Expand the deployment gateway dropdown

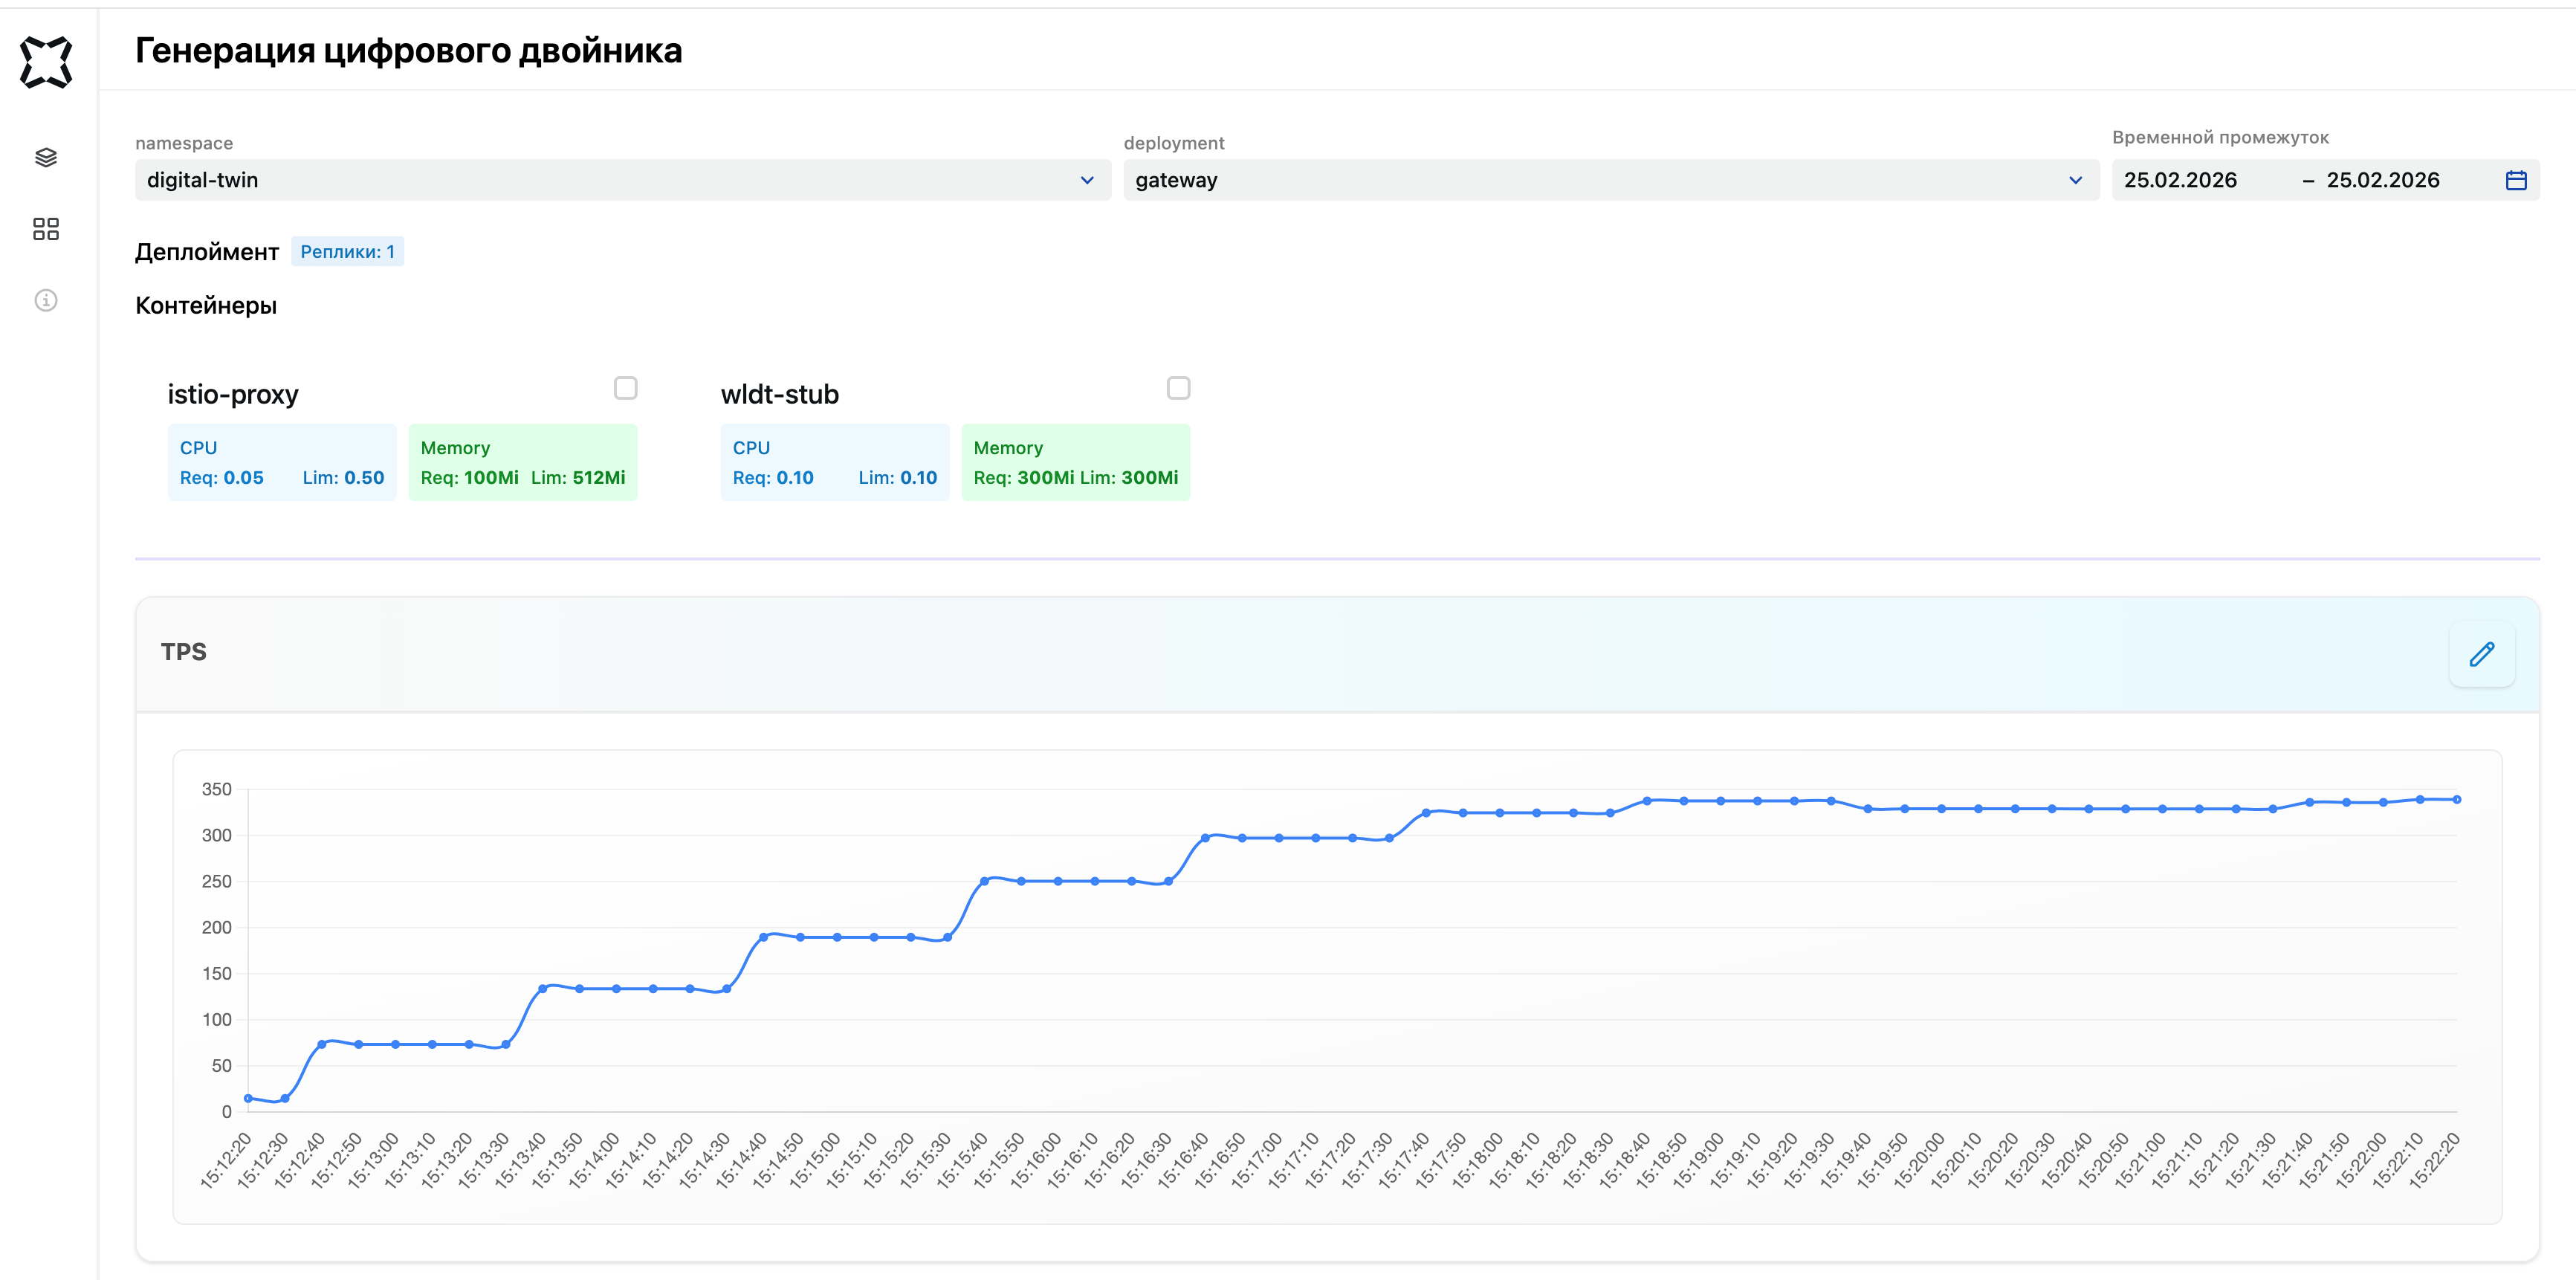point(1611,180)
